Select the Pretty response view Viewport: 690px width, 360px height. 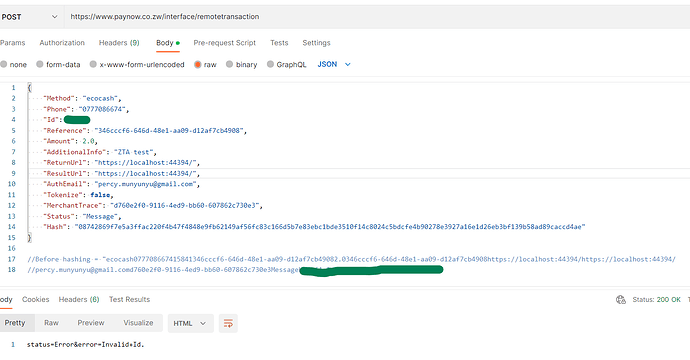(x=15, y=323)
